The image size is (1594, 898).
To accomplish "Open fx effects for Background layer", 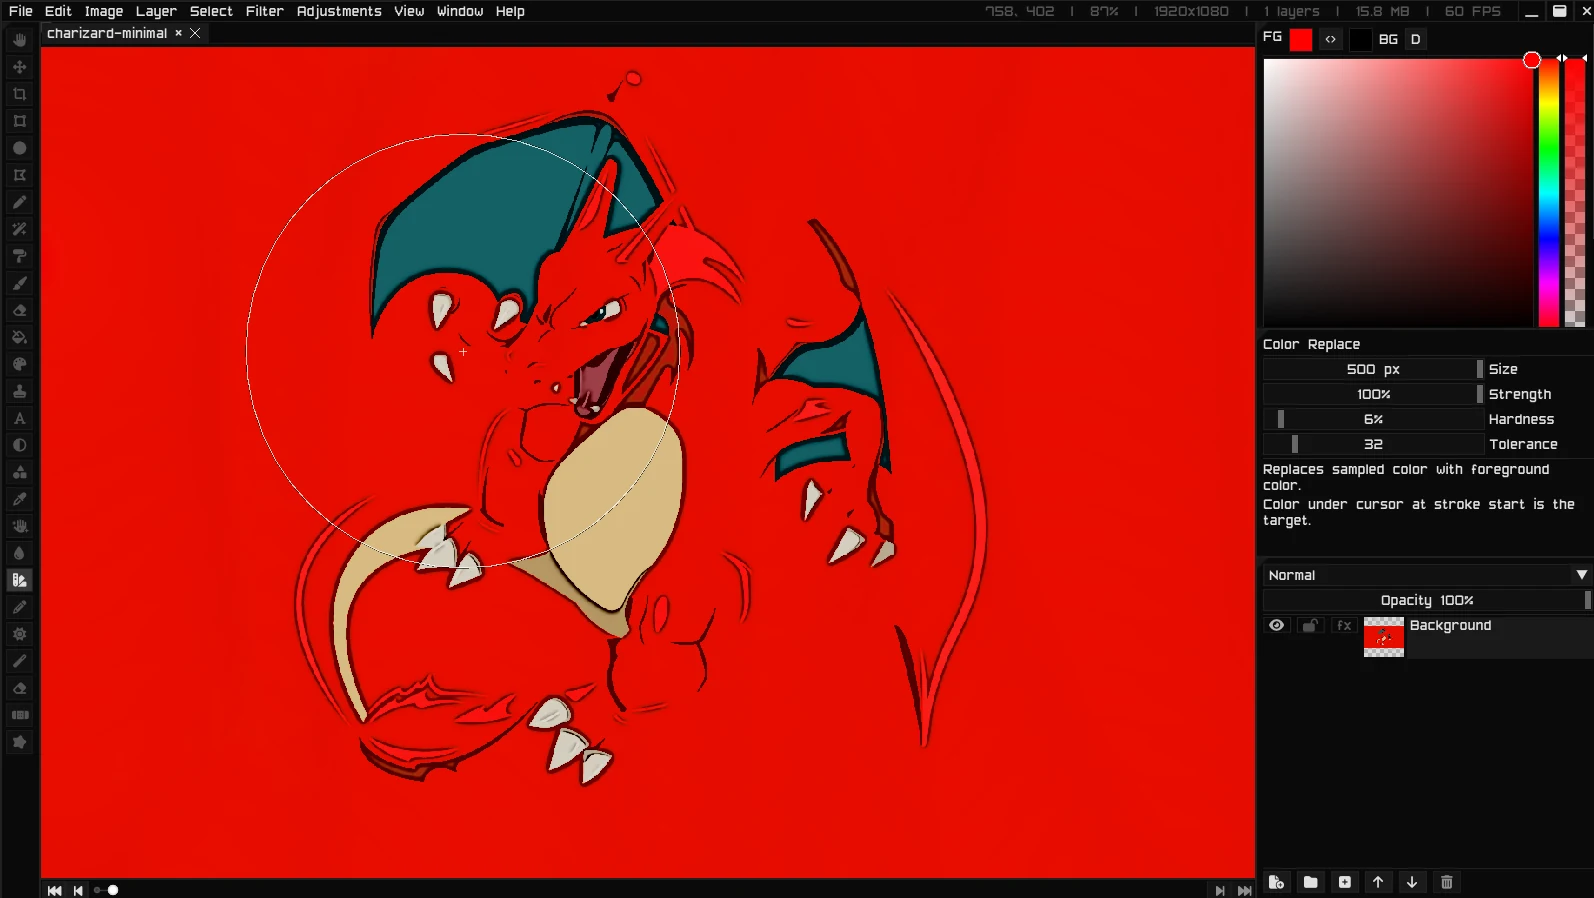I will (x=1344, y=625).
